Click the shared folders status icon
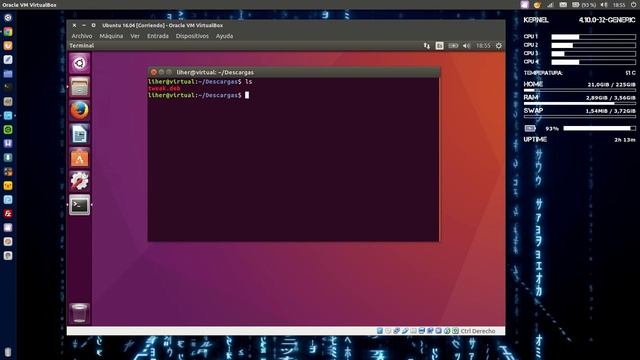This screenshot has height=360, width=640. (x=413, y=331)
